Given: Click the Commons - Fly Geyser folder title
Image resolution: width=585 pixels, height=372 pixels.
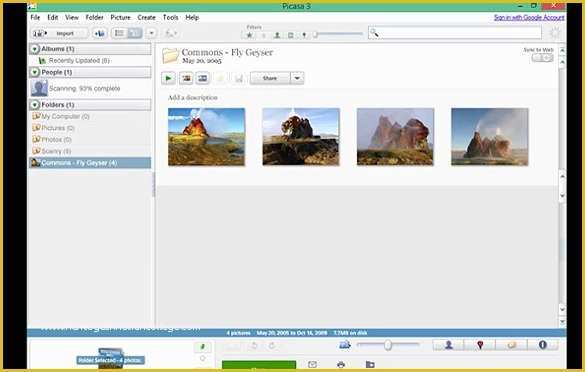Looking at the screenshot, I should (x=227, y=52).
